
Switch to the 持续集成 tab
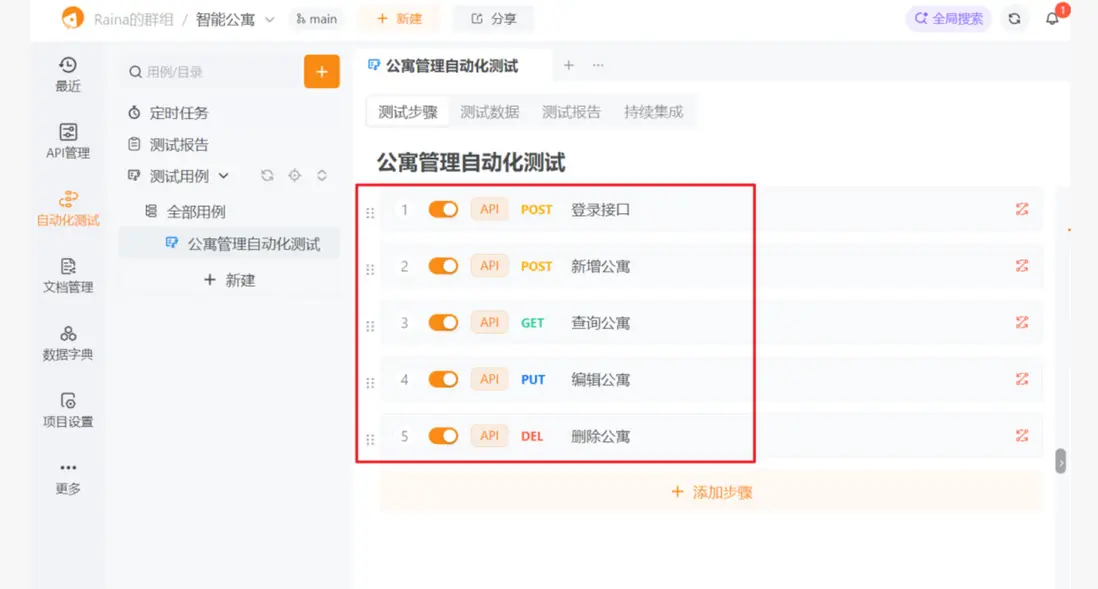click(x=653, y=112)
